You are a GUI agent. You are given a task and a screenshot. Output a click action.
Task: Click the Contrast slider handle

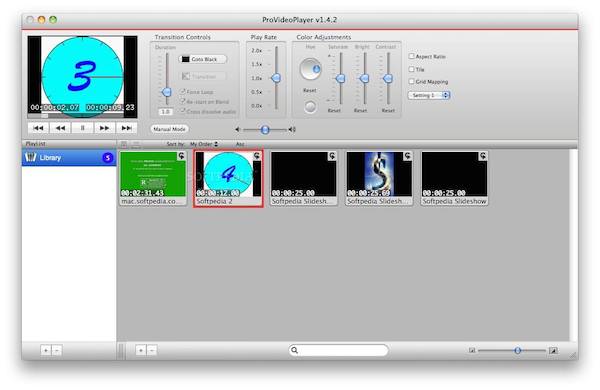click(x=388, y=79)
